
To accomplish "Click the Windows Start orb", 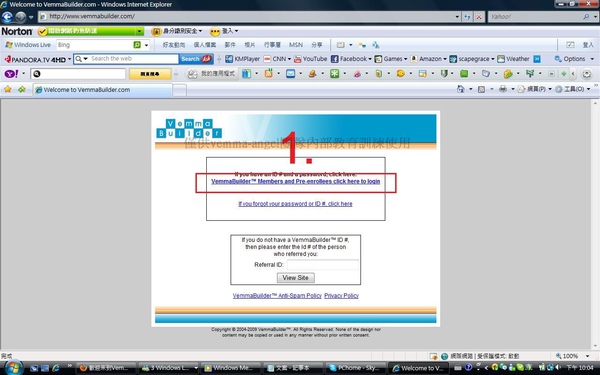I will coord(13,367).
